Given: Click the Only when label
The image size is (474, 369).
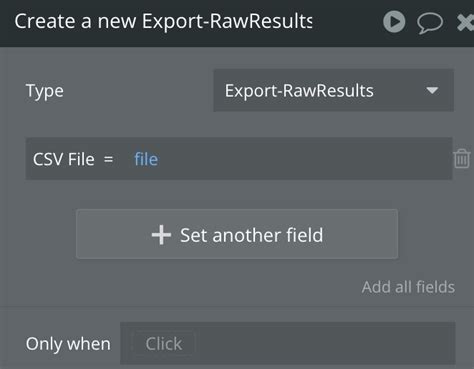Looking at the screenshot, I should pos(68,344).
